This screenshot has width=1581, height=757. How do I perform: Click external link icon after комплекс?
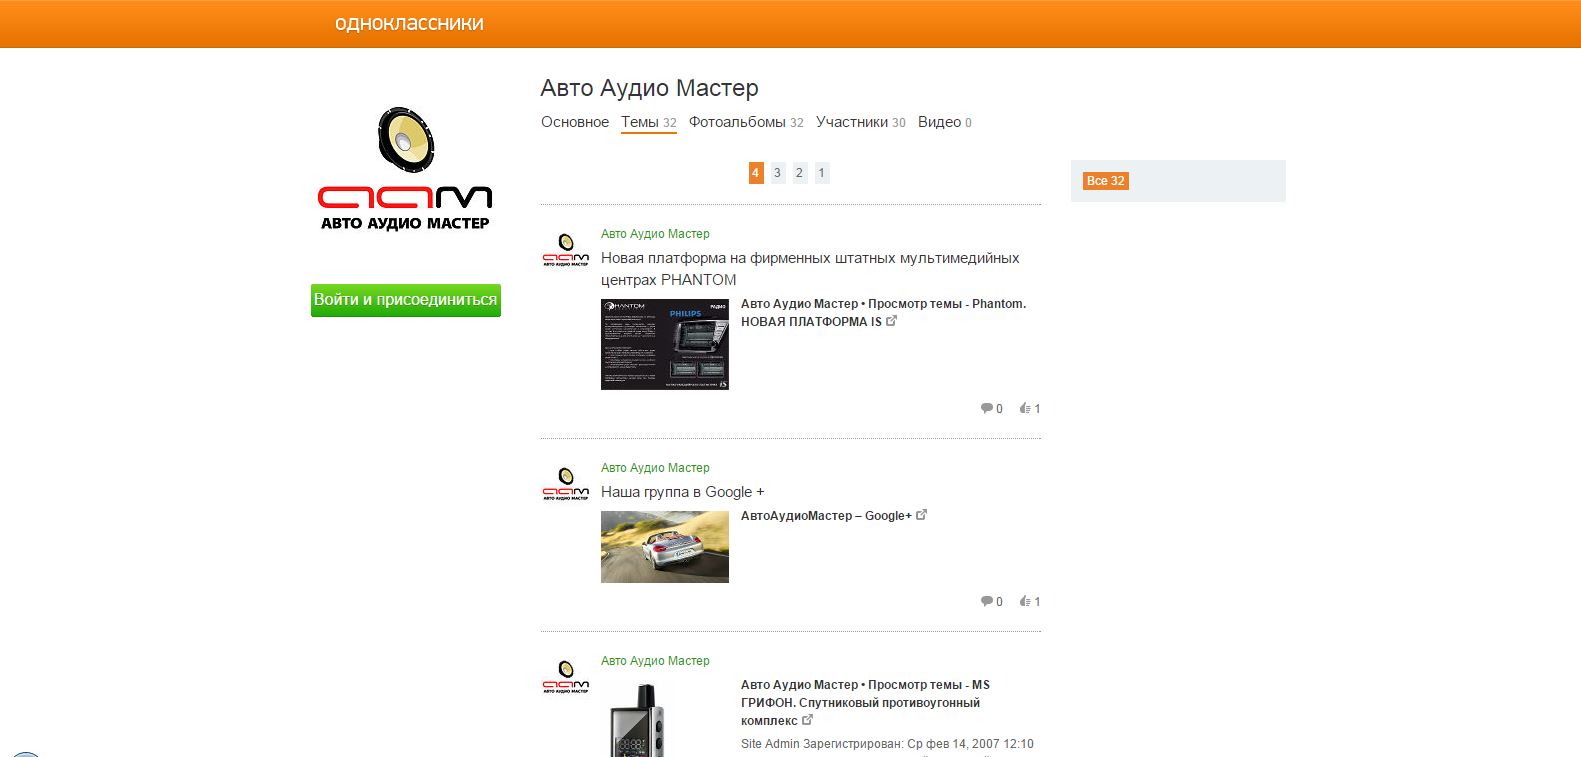click(808, 720)
